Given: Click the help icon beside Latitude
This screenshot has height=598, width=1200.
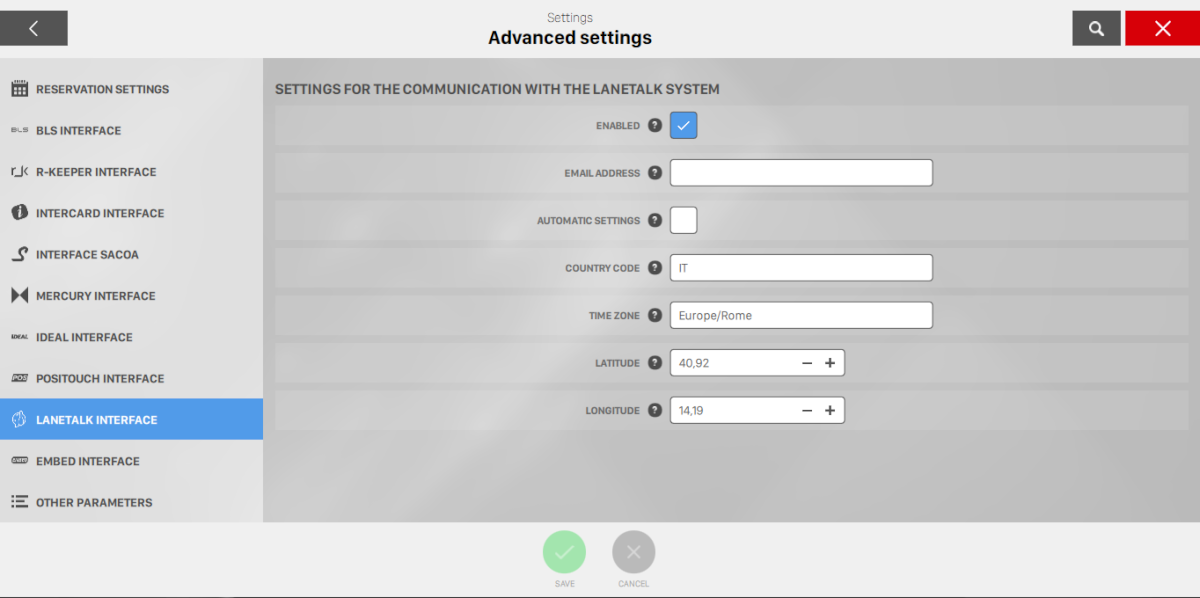Looking at the screenshot, I should tap(655, 363).
